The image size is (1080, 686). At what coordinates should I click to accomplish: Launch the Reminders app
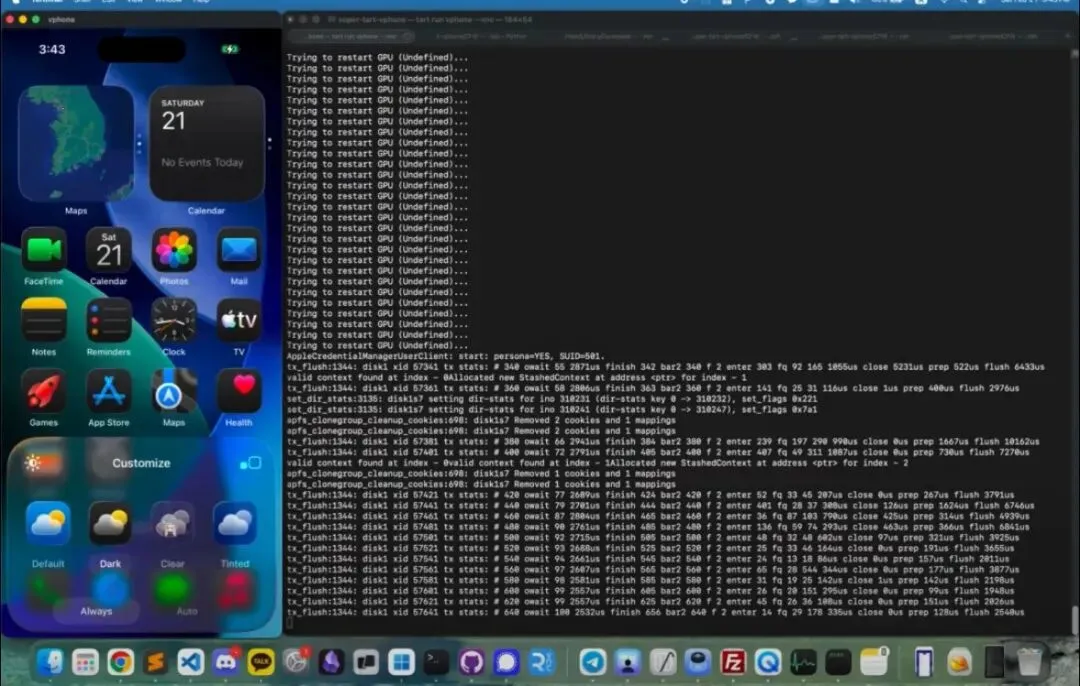tap(109, 321)
